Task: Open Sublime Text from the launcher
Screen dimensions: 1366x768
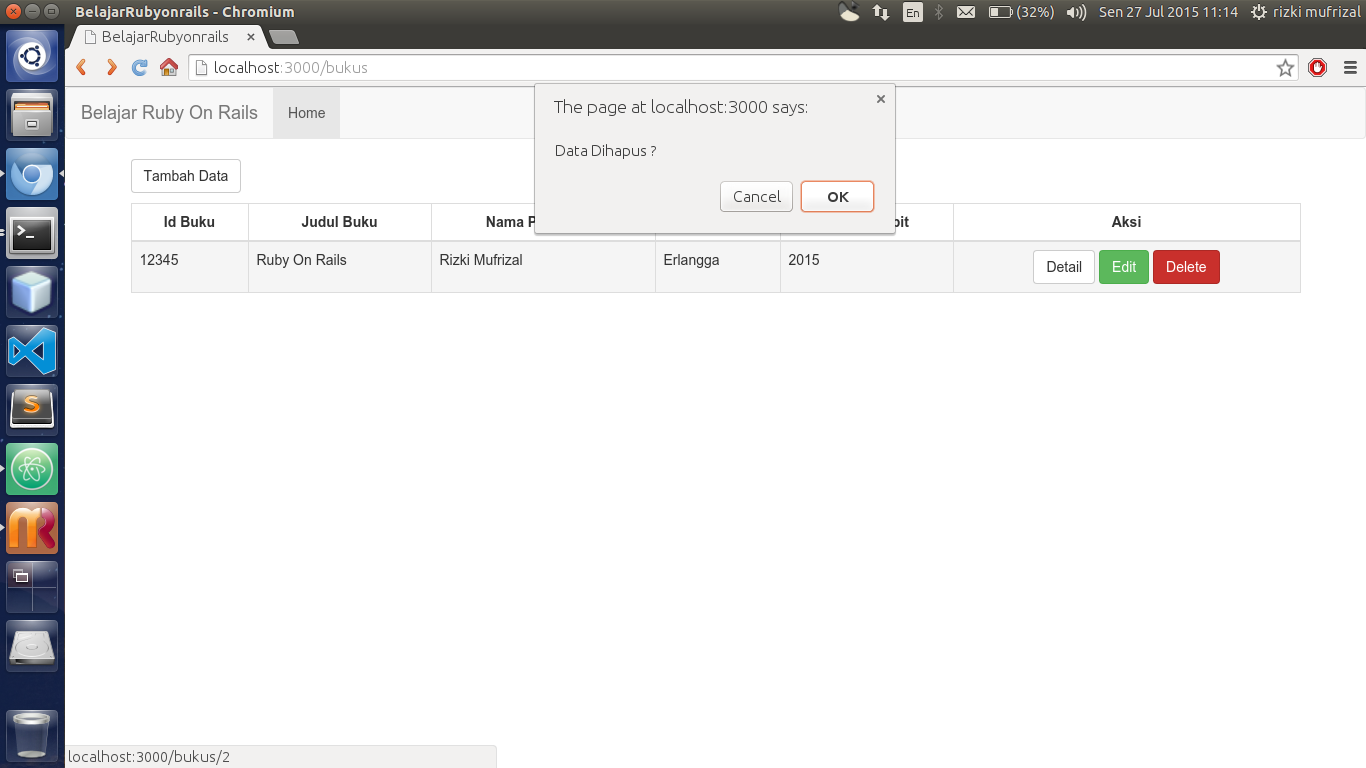Action: click(32, 410)
